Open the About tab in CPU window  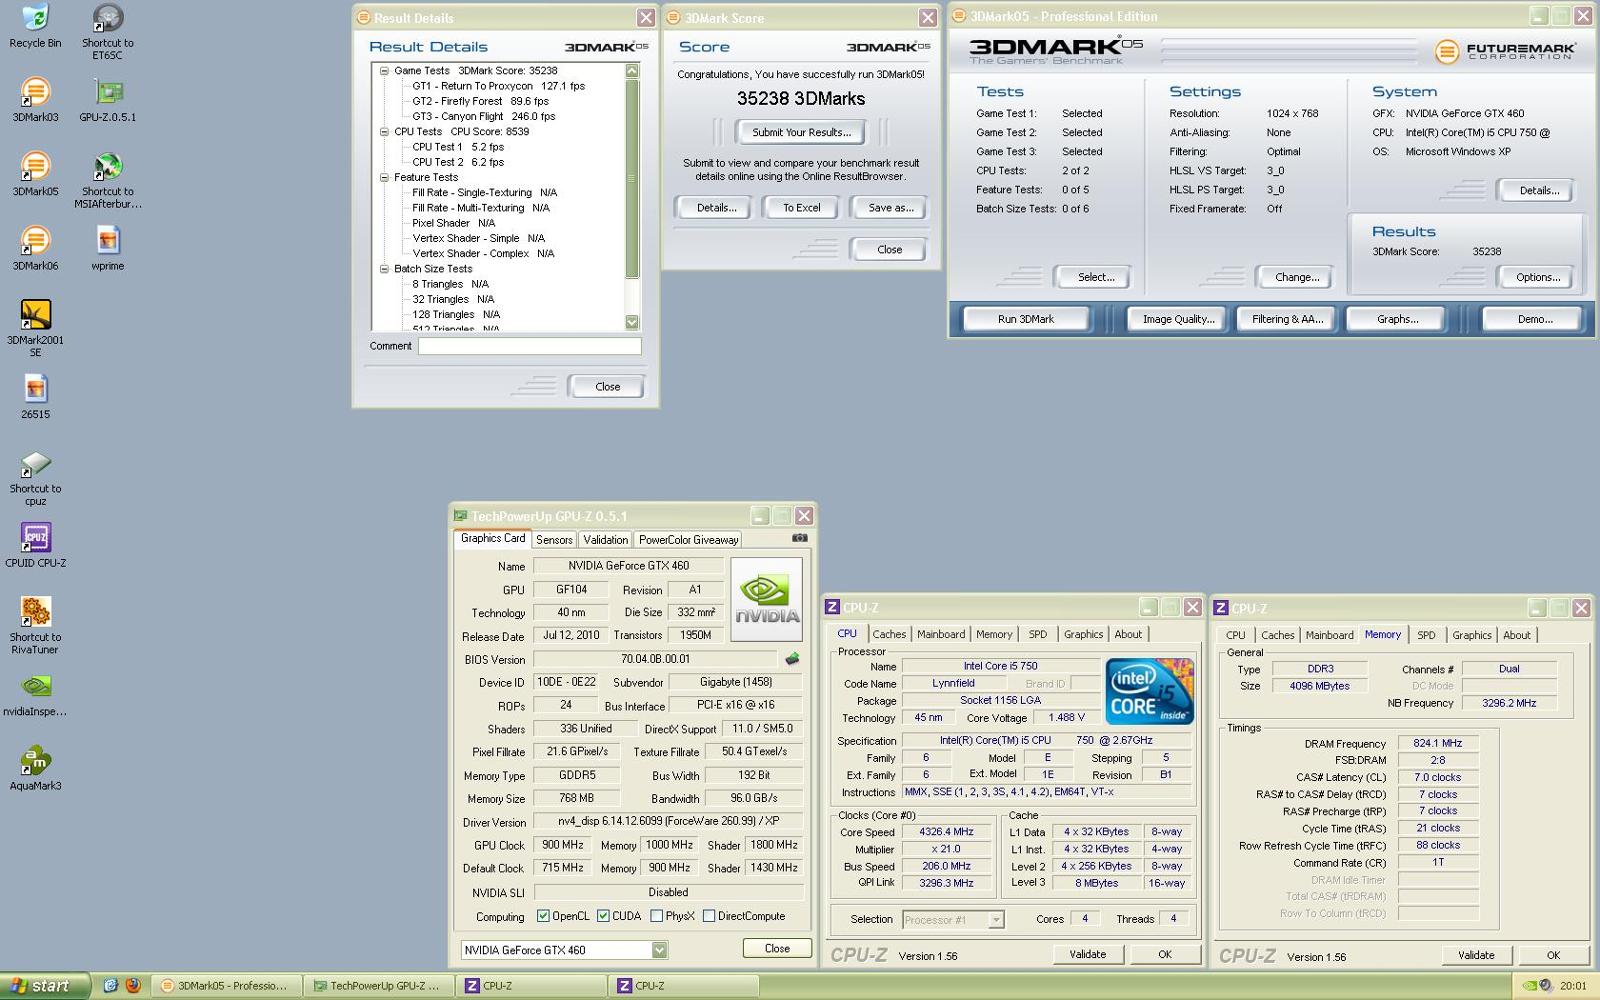tap(1128, 634)
